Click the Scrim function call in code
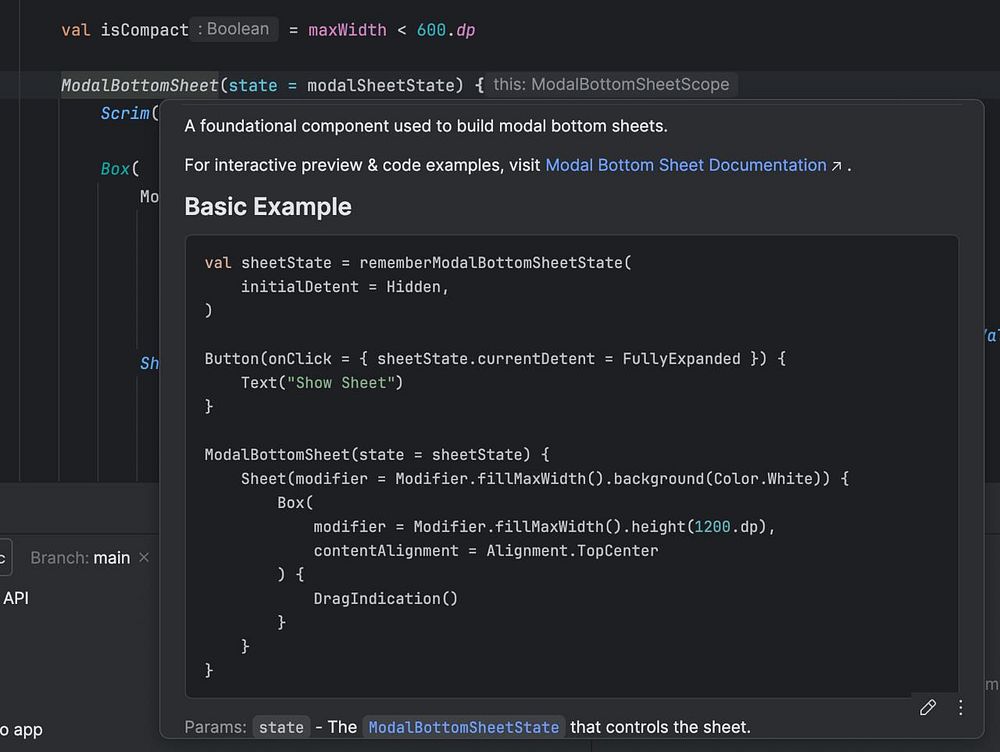1000x752 pixels. point(125,114)
